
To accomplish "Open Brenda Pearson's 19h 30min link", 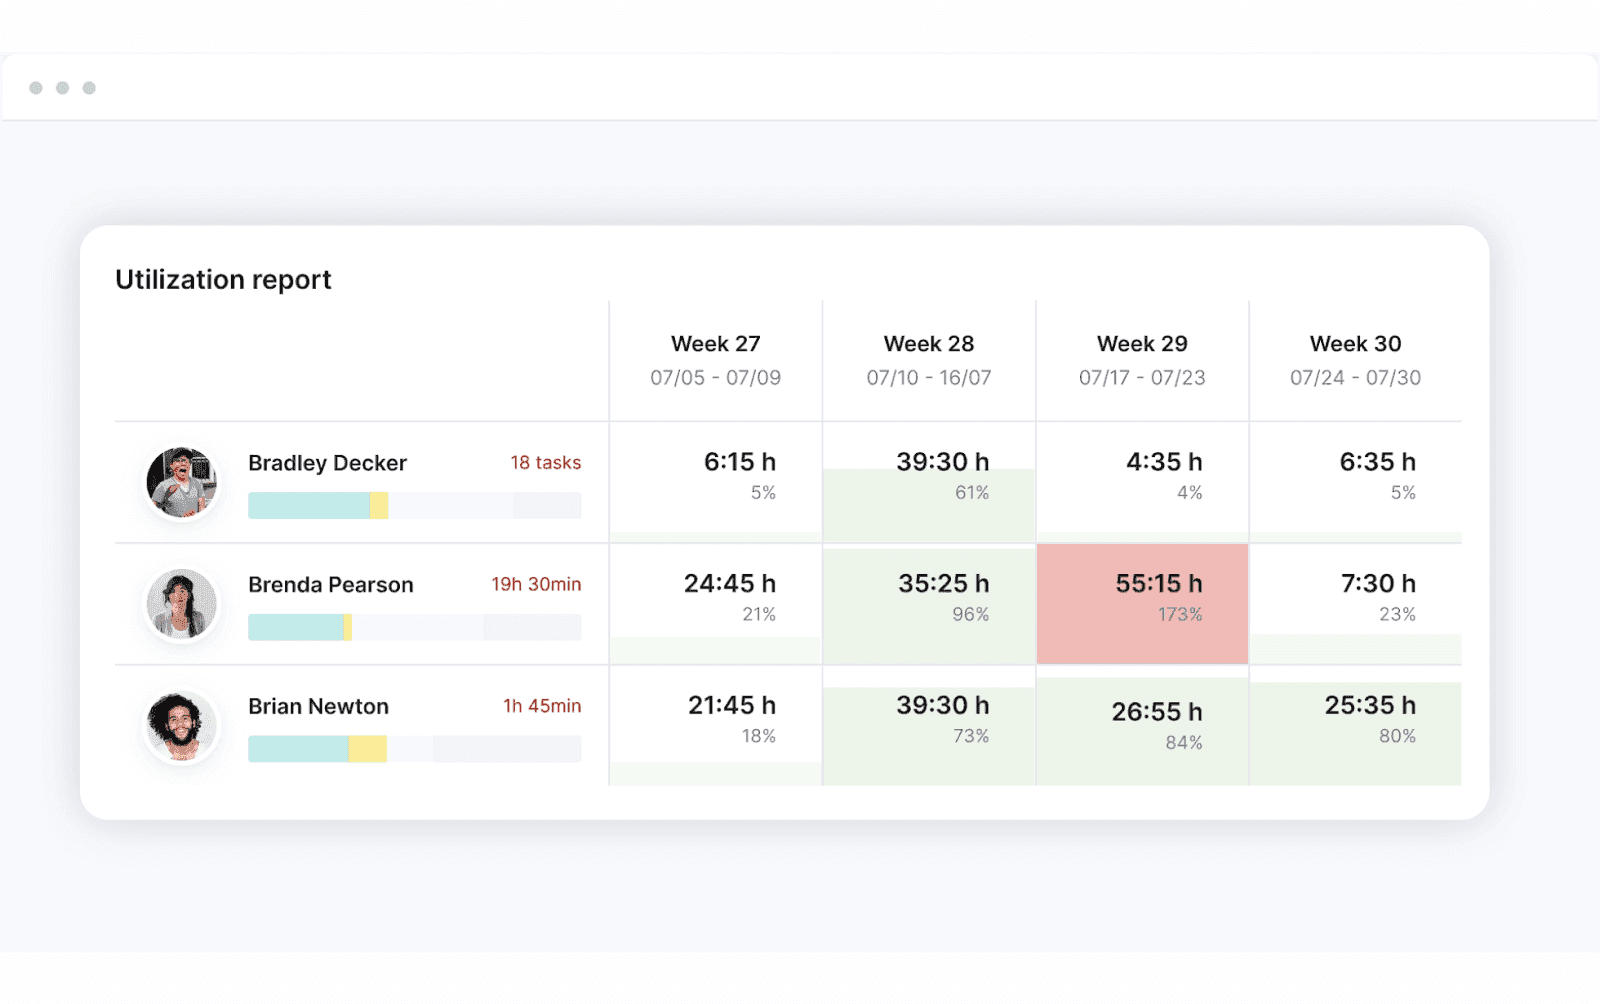I will point(536,584).
